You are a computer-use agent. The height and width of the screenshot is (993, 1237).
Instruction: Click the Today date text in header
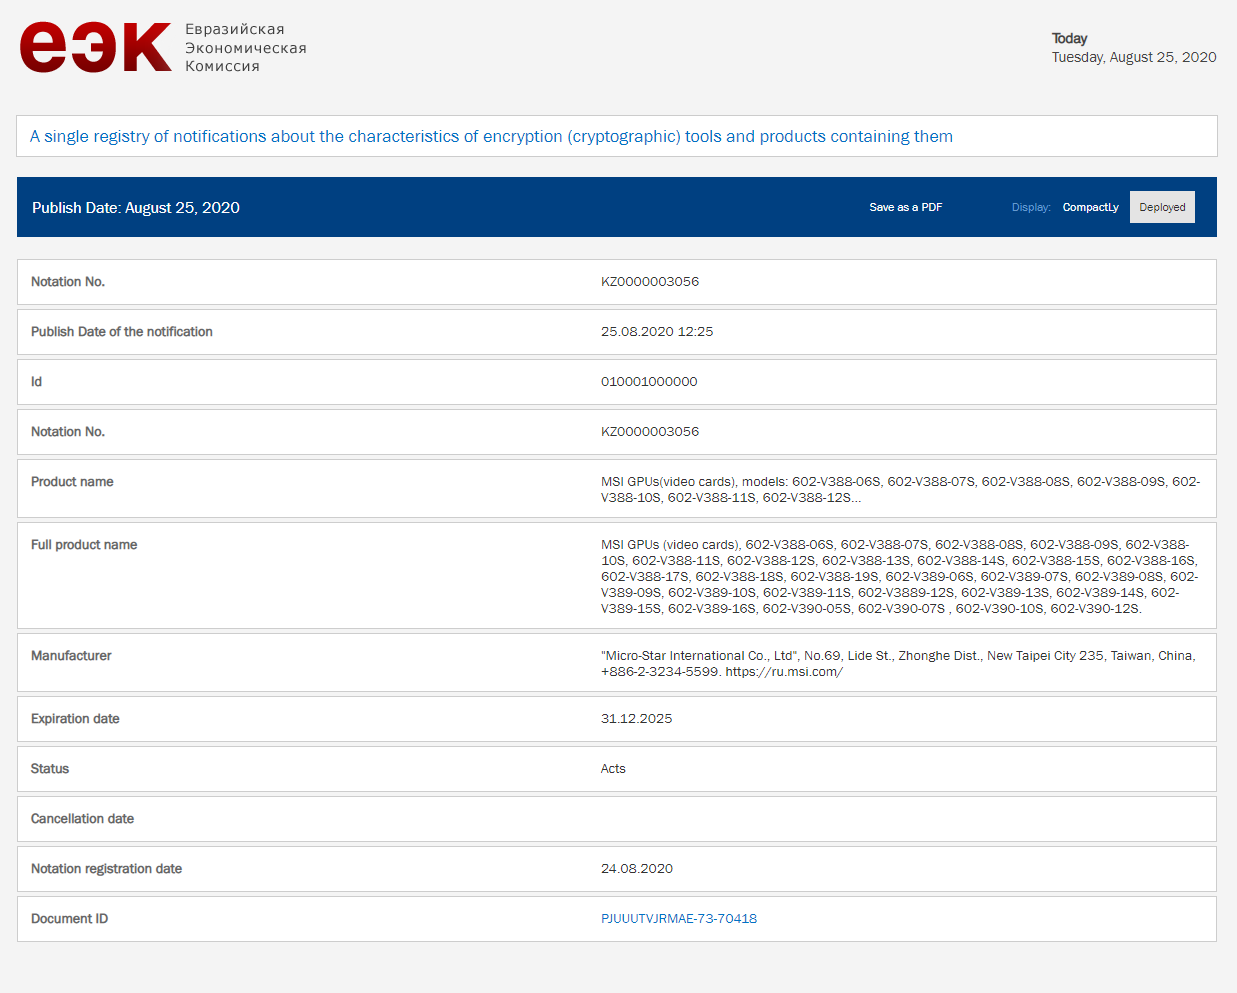[1134, 57]
